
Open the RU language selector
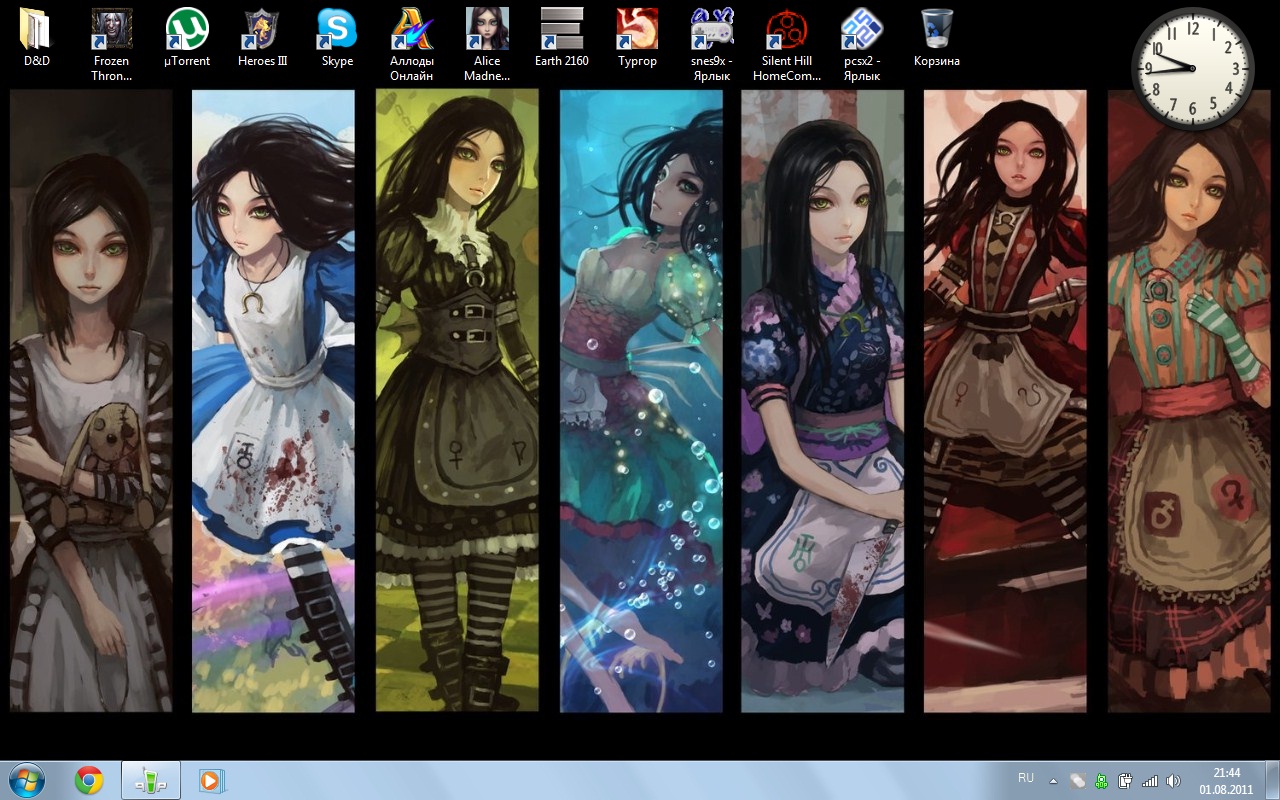(x=1025, y=778)
